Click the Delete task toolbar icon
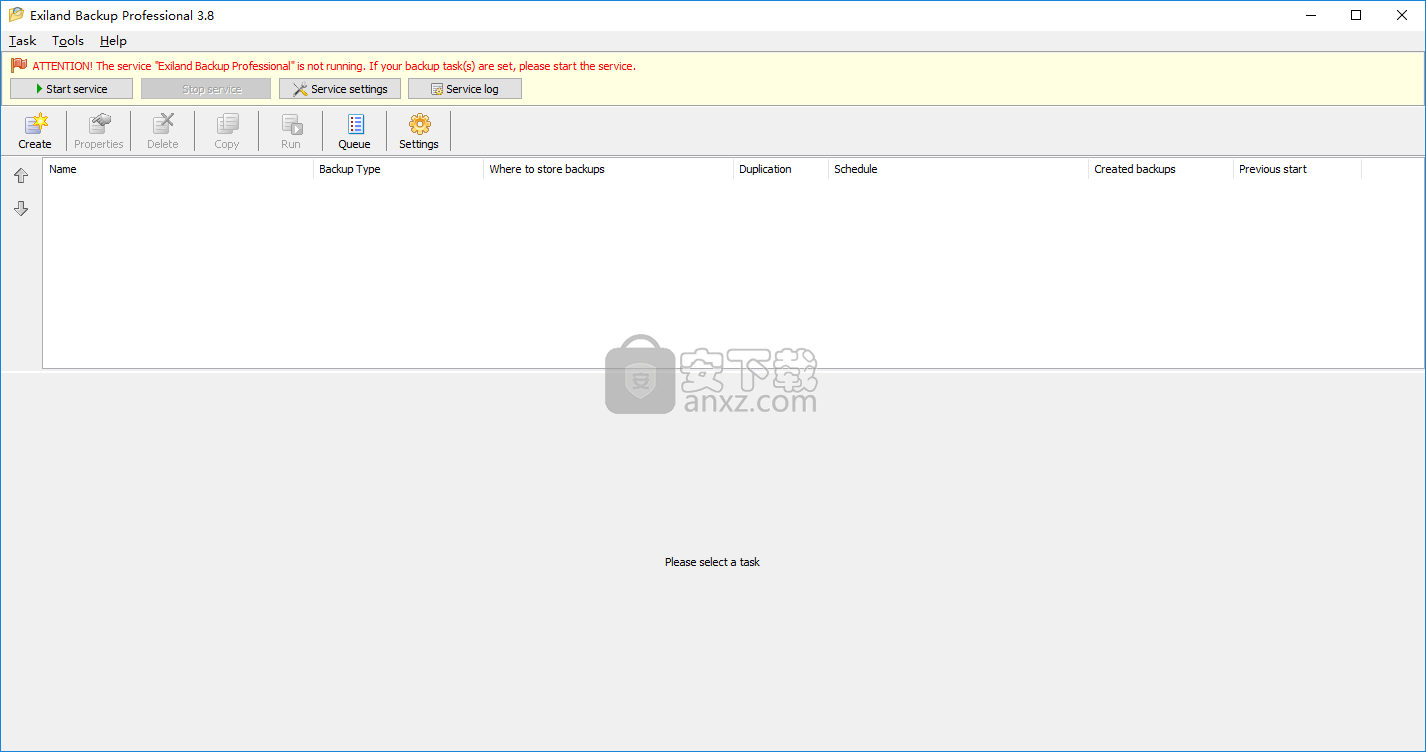The image size is (1426, 752). click(x=163, y=131)
